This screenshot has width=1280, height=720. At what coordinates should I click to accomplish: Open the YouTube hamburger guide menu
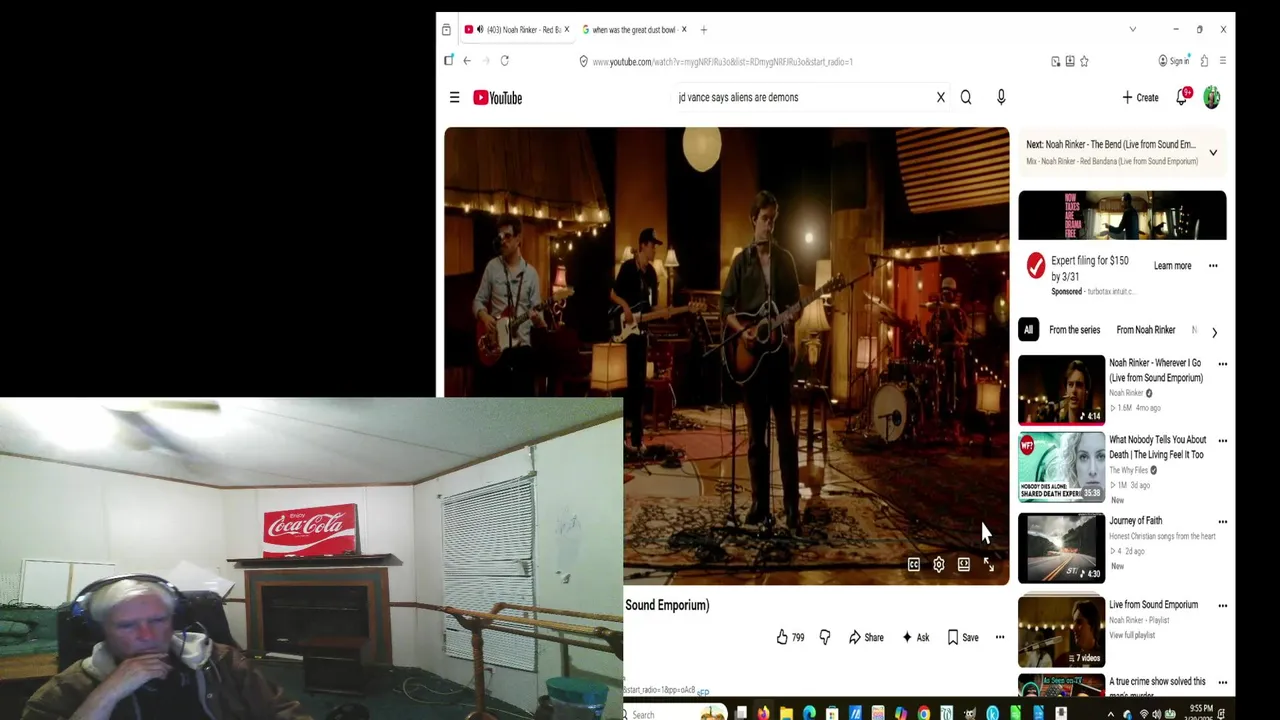tap(454, 97)
